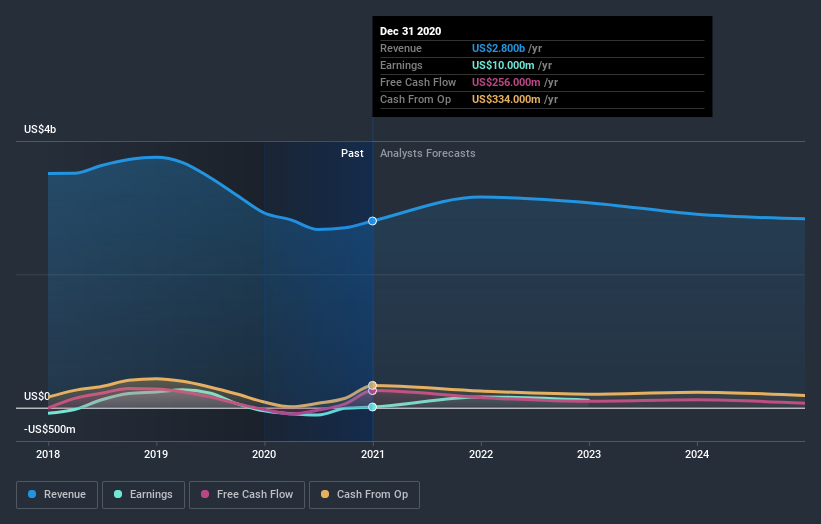Click the 2019 x-axis label

pyautogui.click(x=156, y=454)
